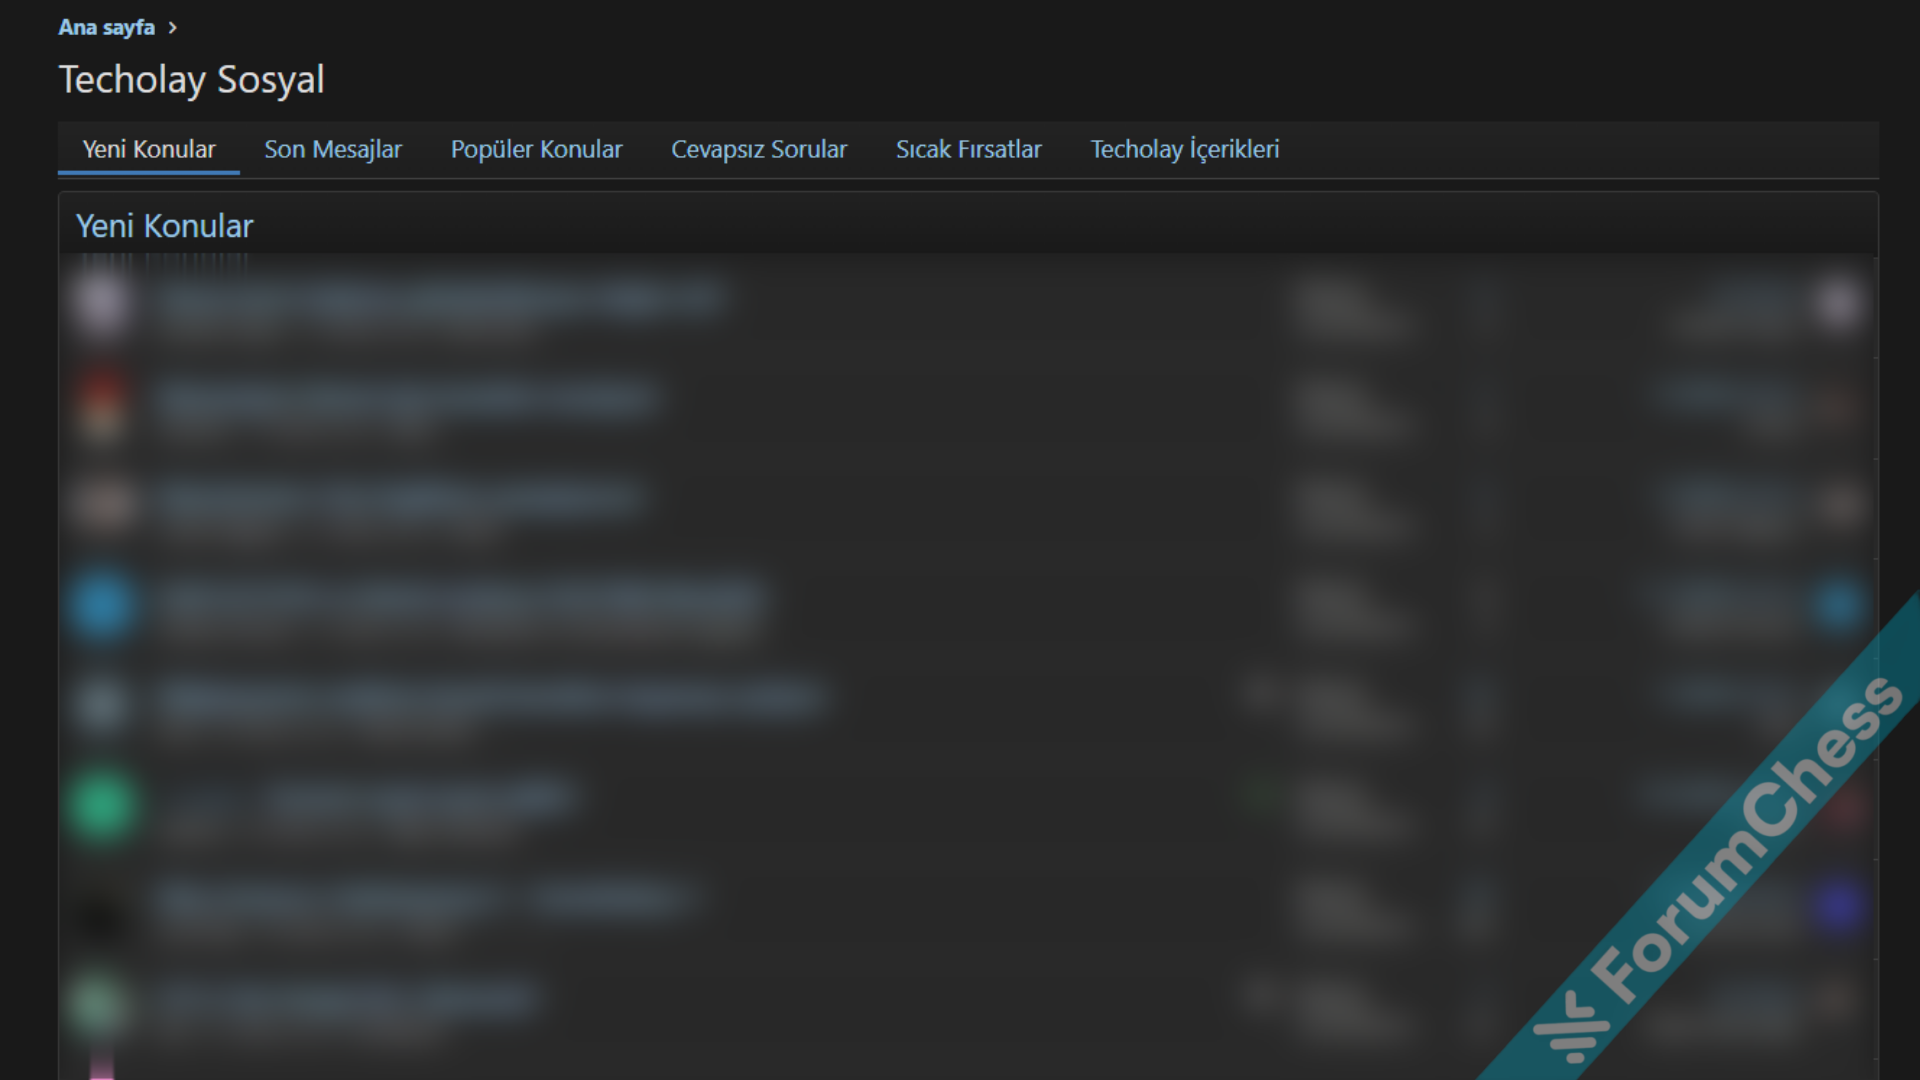Click the Yeni Konular section heading link

[164, 226]
